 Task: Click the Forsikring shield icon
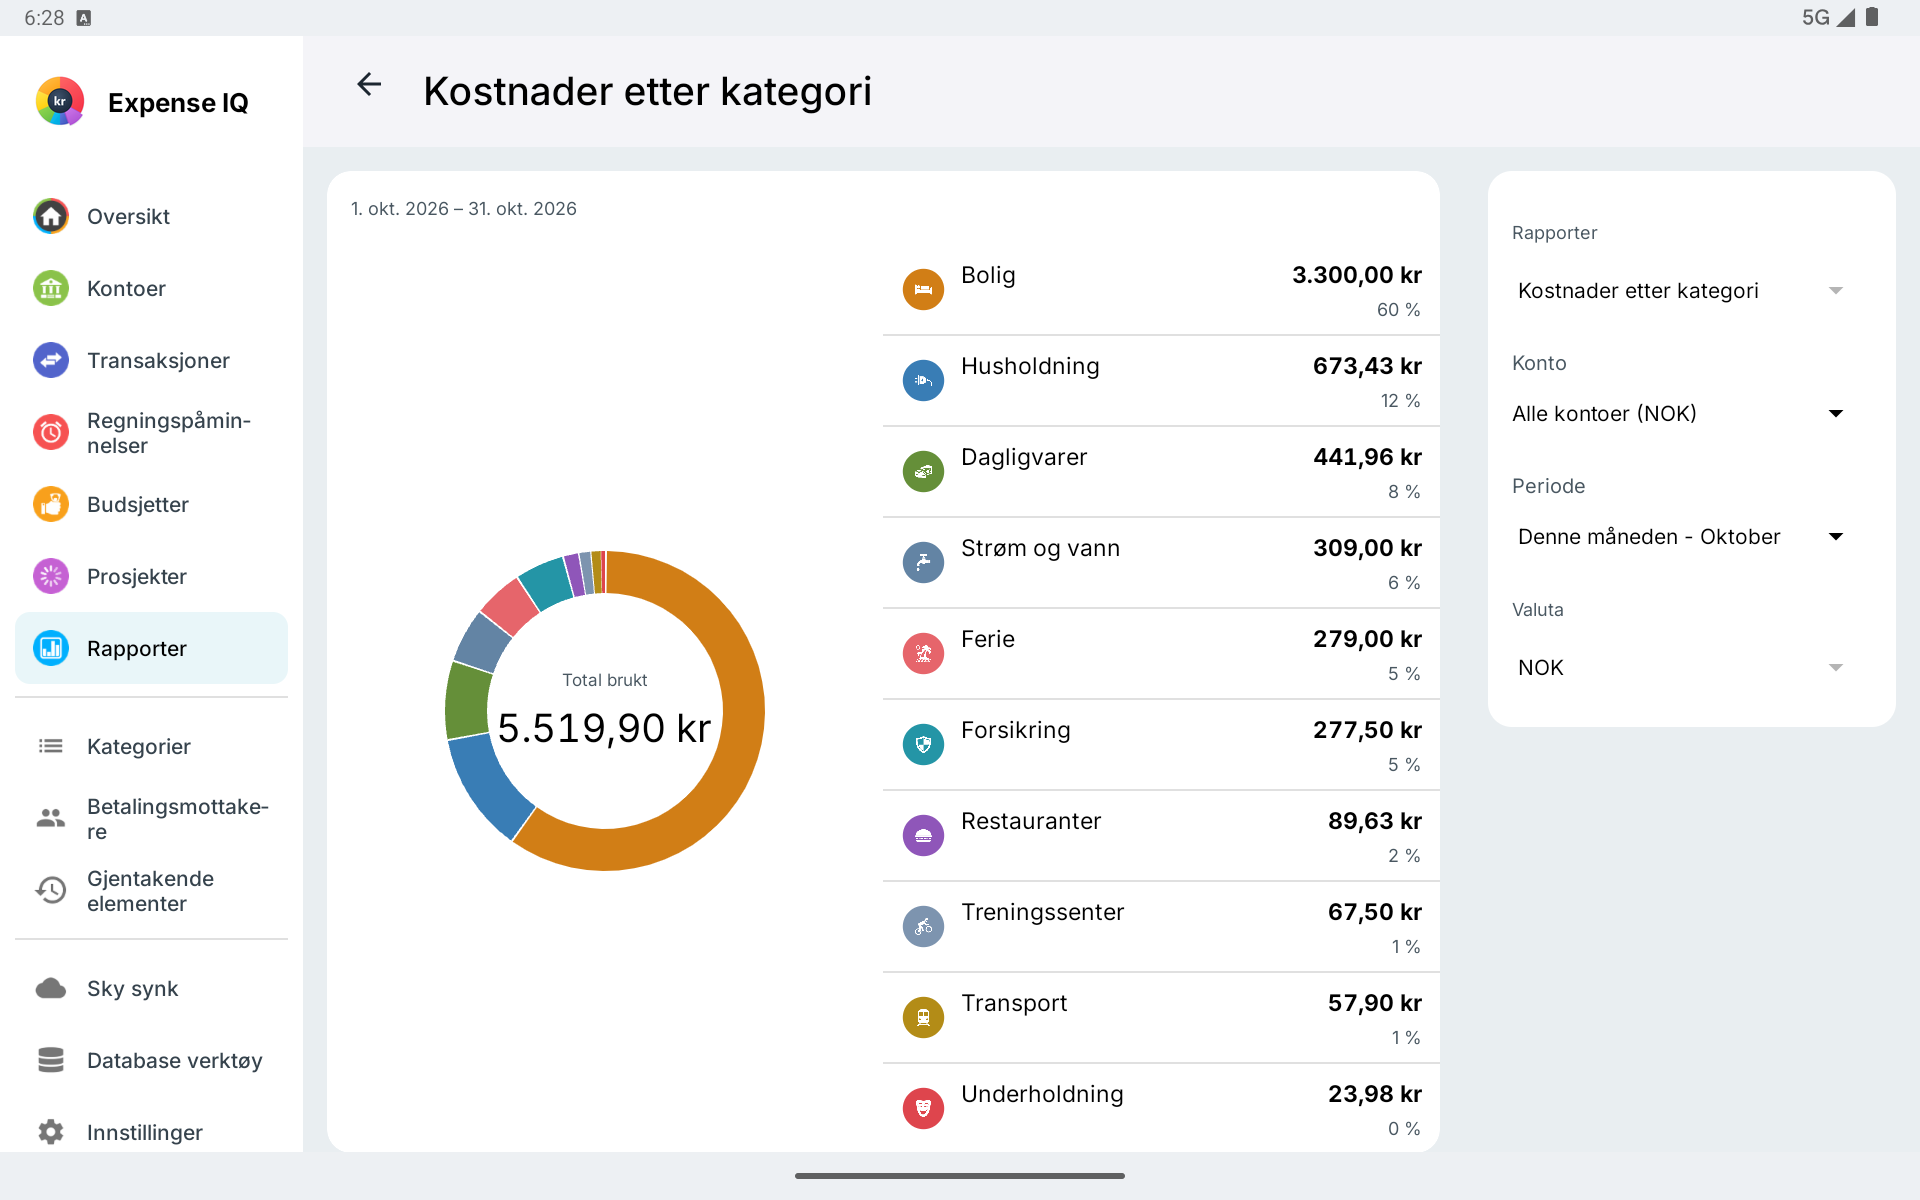click(x=923, y=744)
